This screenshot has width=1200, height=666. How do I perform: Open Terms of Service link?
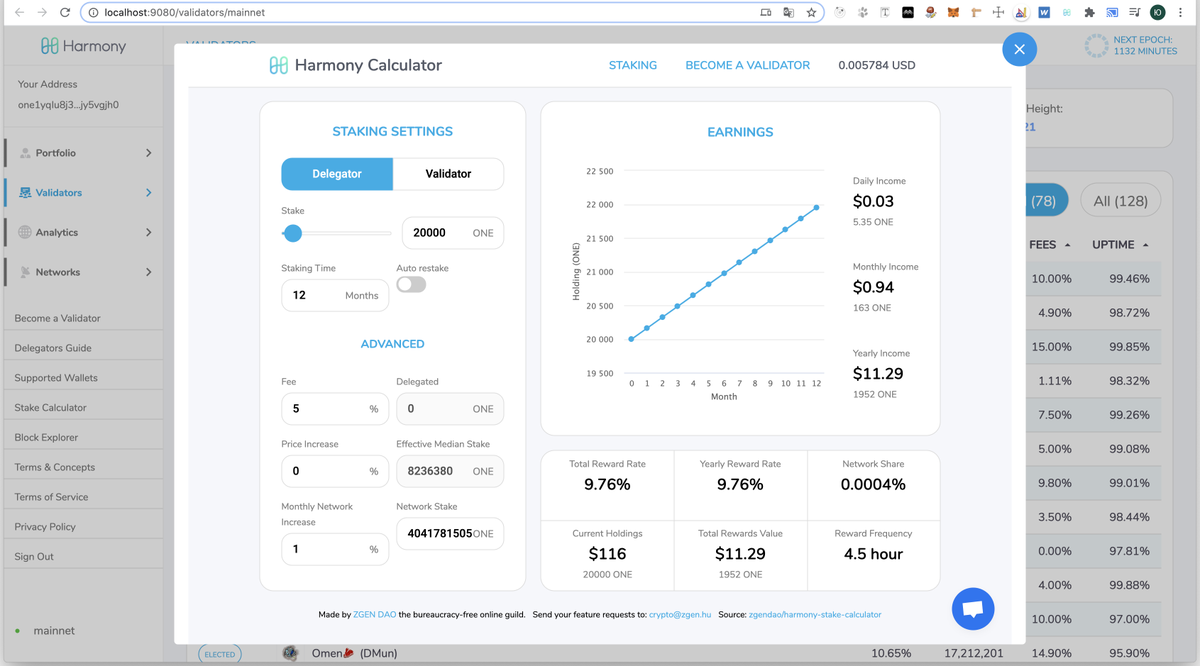click(x=51, y=497)
